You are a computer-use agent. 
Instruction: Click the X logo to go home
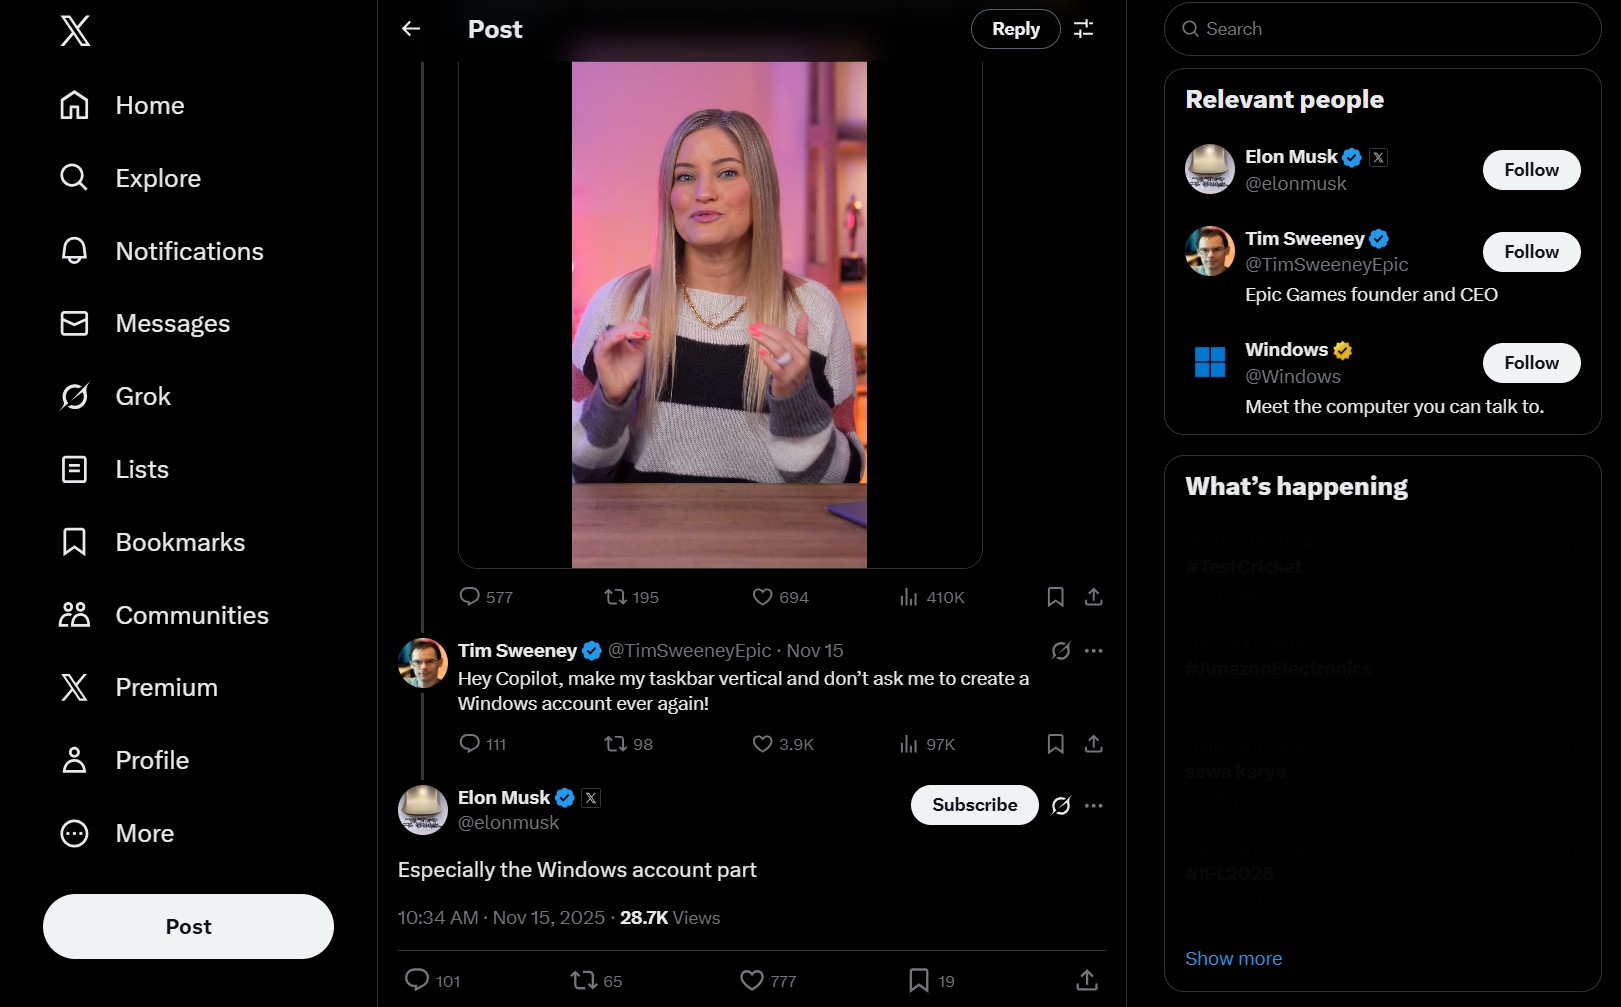click(x=73, y=31)
